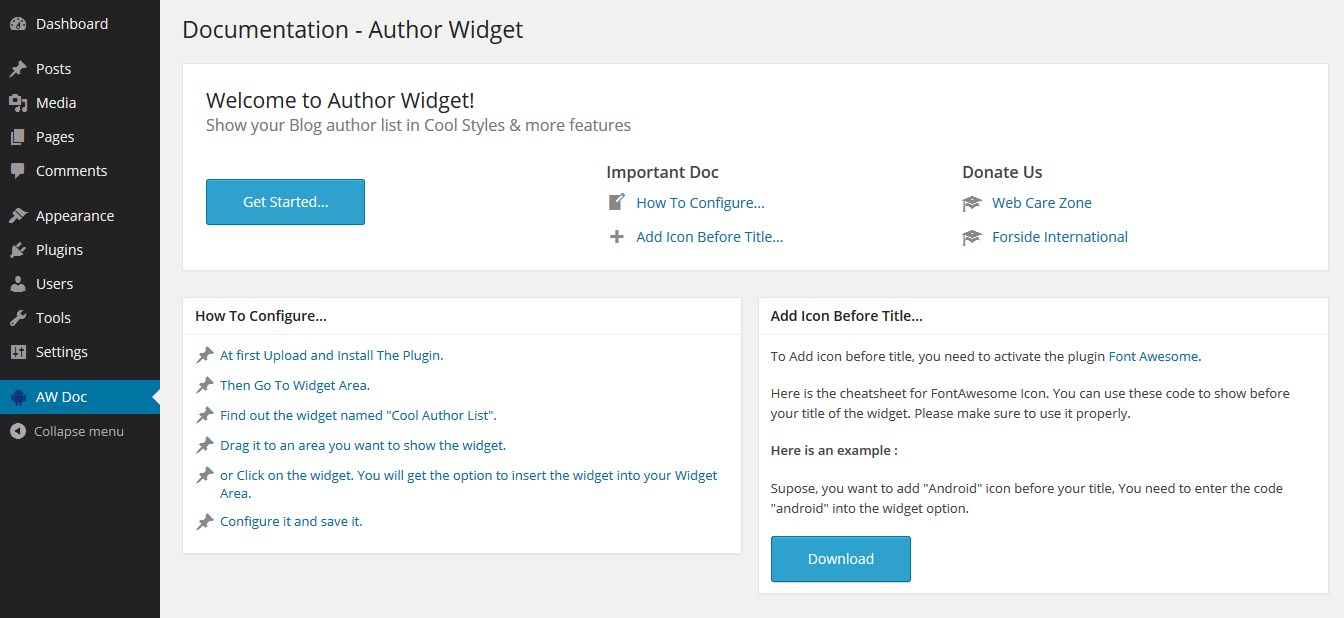Click the plus icon before Add Icon link
This screenshot has width=1344, height=618.
617,237
